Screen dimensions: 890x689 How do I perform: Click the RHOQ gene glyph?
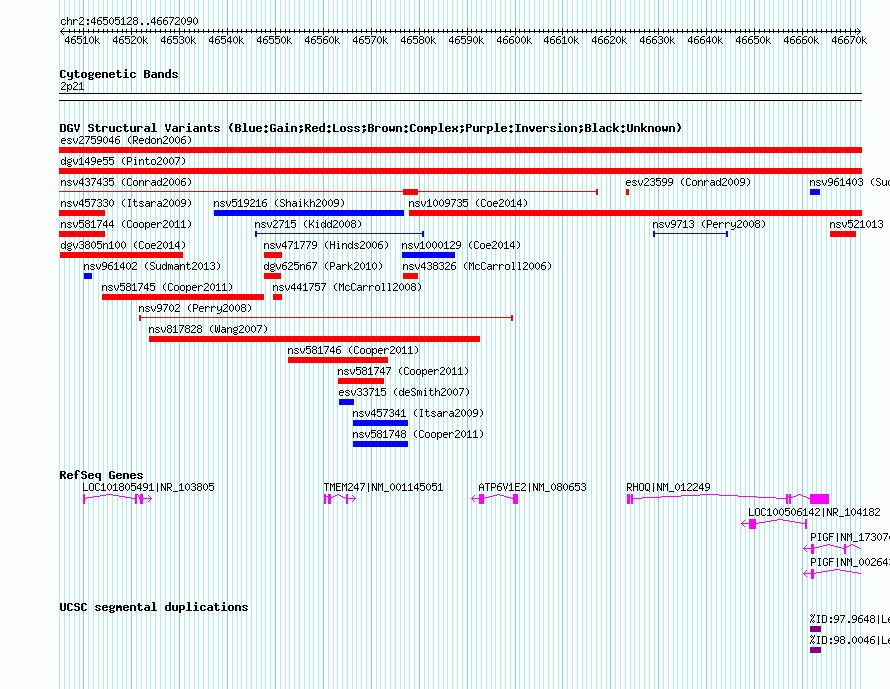coord(728,498)
